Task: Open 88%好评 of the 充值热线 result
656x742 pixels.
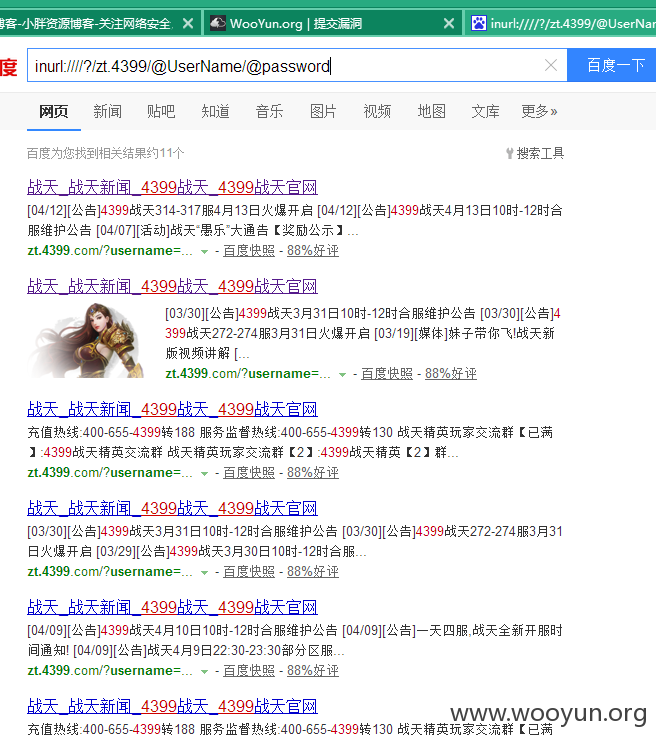Action: tap(313, 473)
